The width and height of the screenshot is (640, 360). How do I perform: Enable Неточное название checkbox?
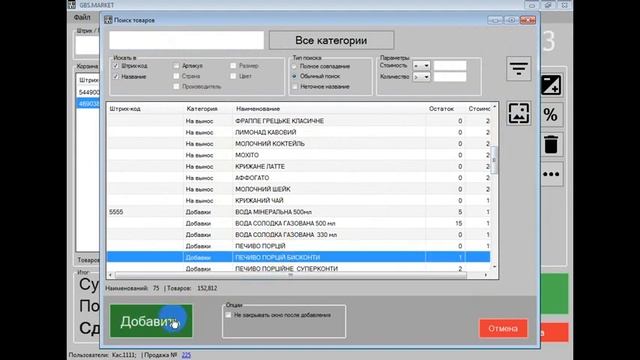point(294,87)
